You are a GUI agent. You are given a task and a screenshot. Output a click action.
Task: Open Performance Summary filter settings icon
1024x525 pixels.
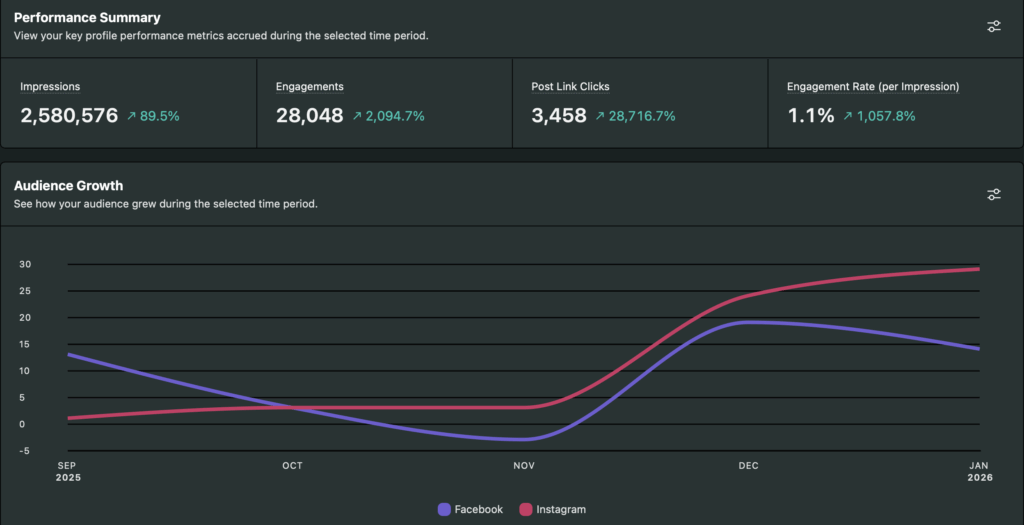(993, 27)
